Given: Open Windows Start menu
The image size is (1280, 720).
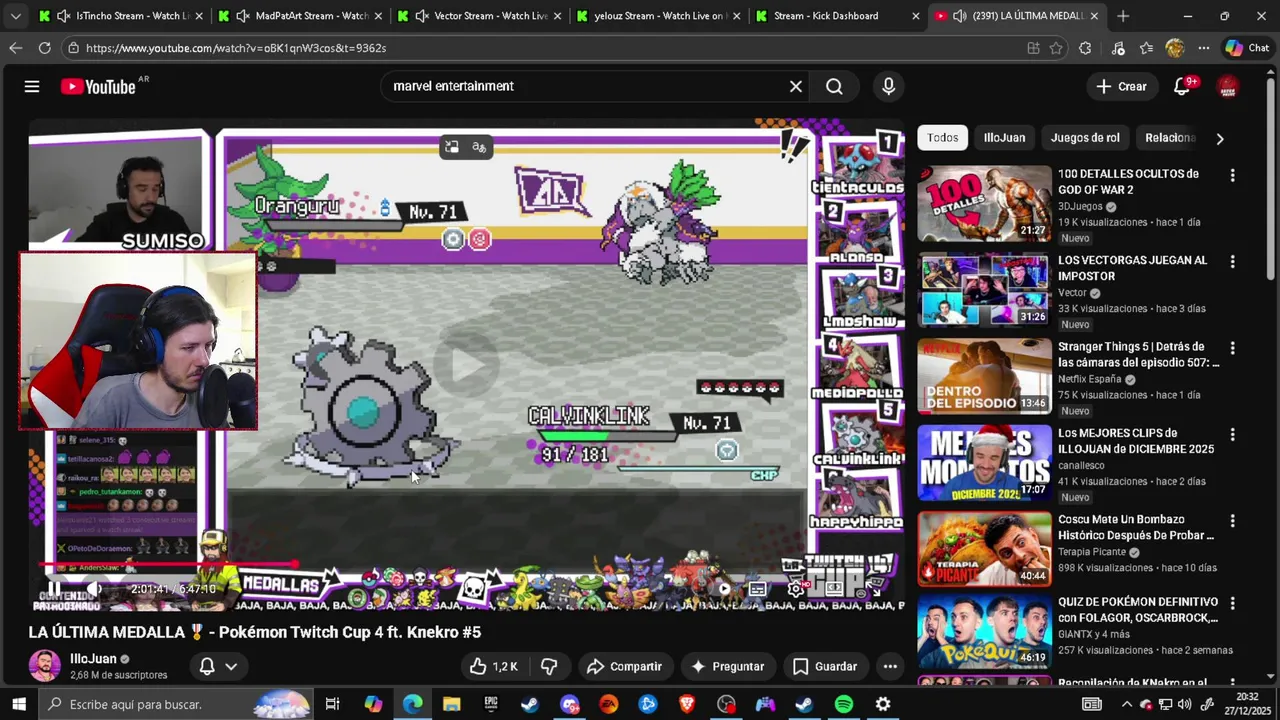Looking at the screenshot, I should [18, 704].
